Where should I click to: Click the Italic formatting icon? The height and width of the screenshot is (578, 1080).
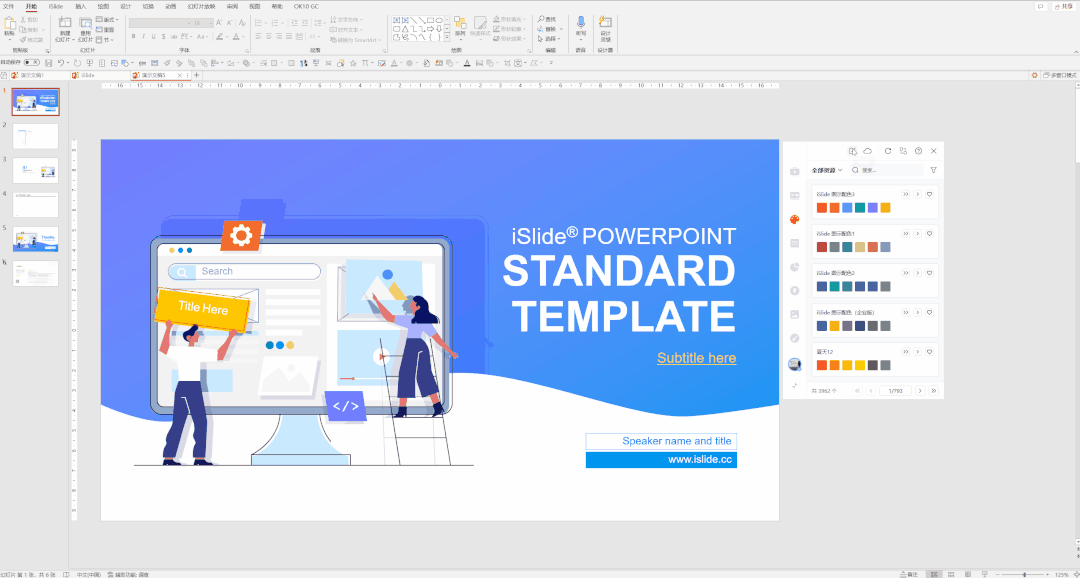(143, 37)
